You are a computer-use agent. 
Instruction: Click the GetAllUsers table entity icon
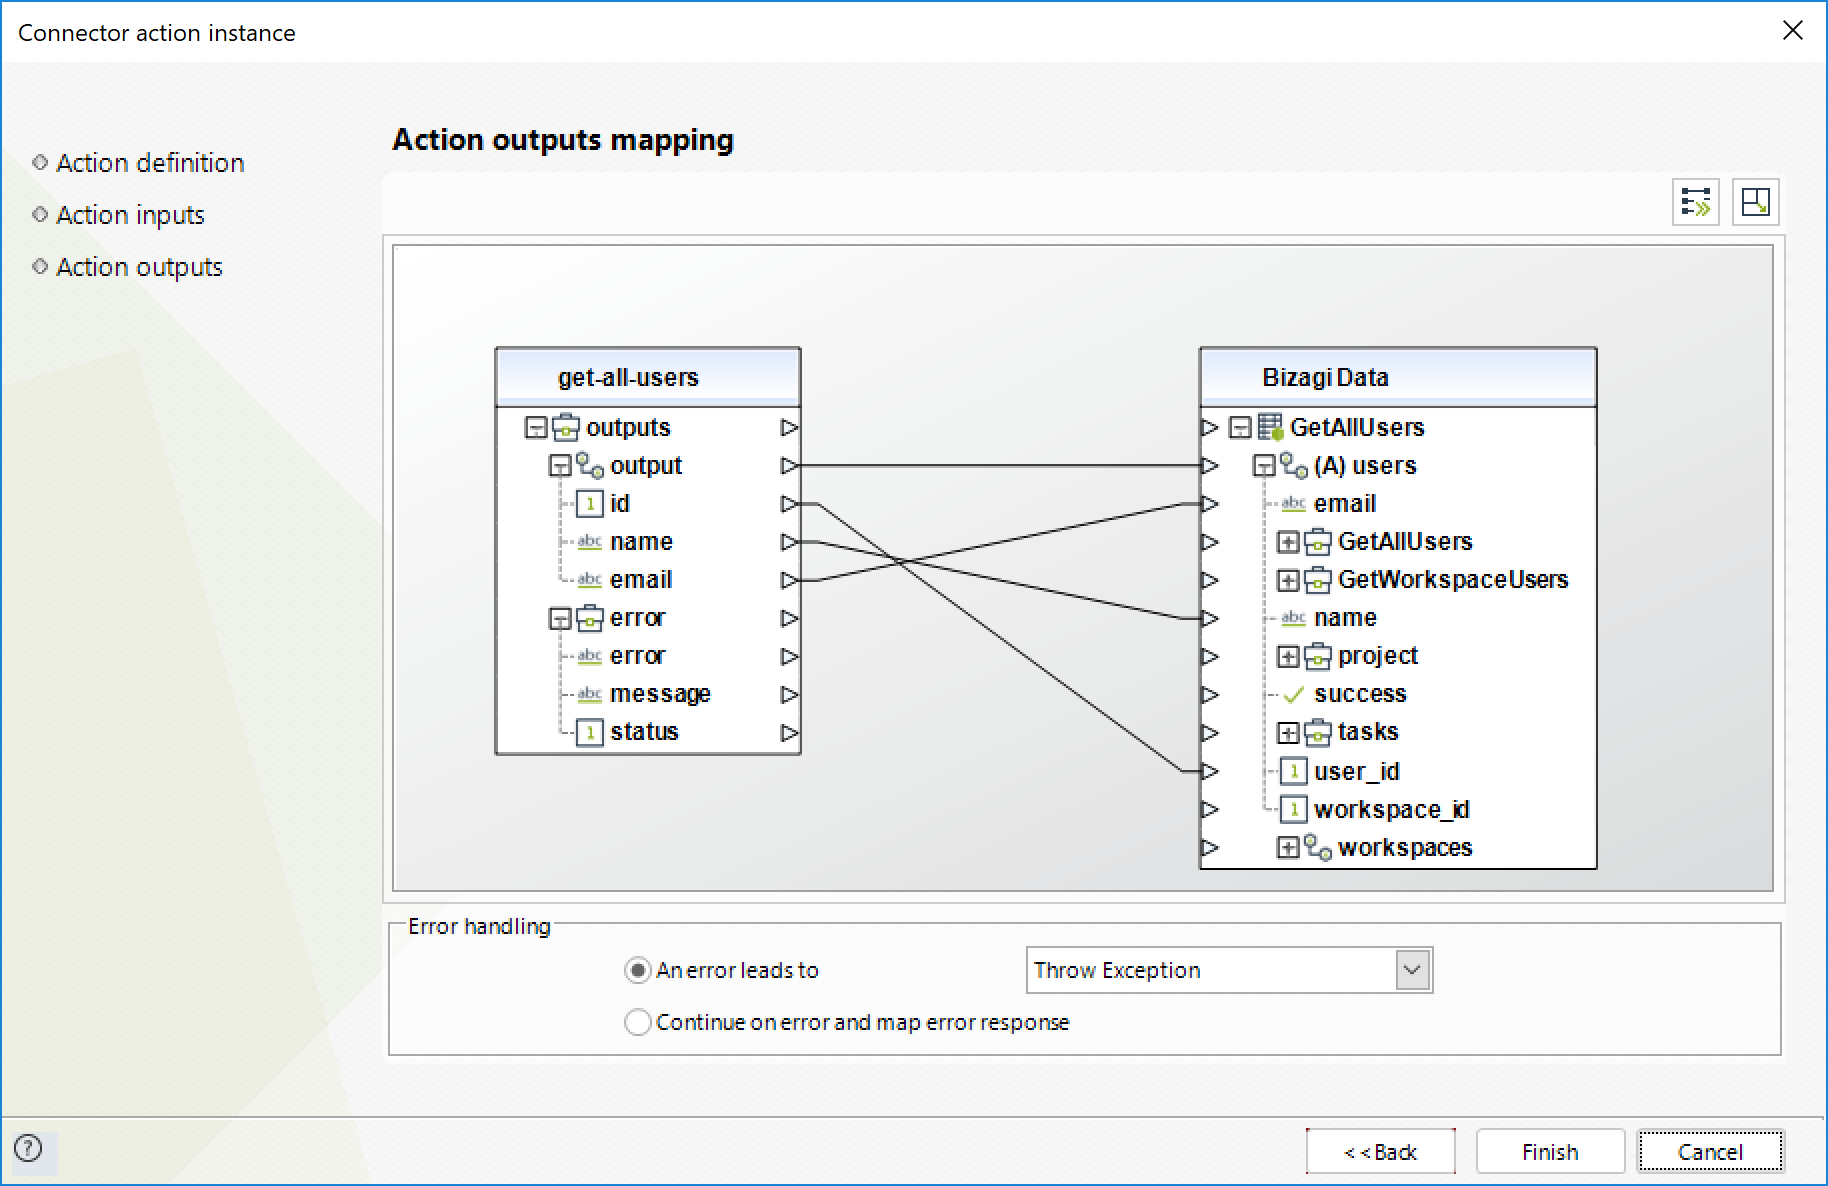(x=1270, y=427)
